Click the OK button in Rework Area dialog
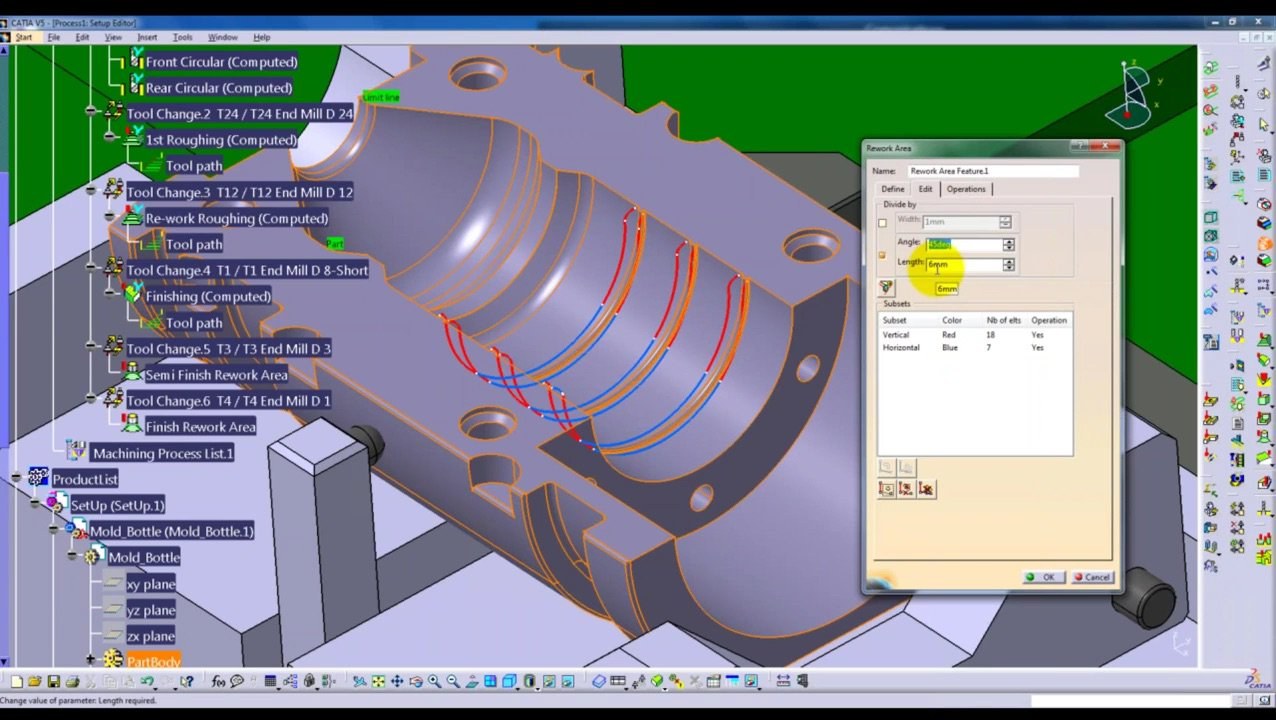Image resolution: width=1276 pixels, height=720 pixels. (x=1043, y=577)
